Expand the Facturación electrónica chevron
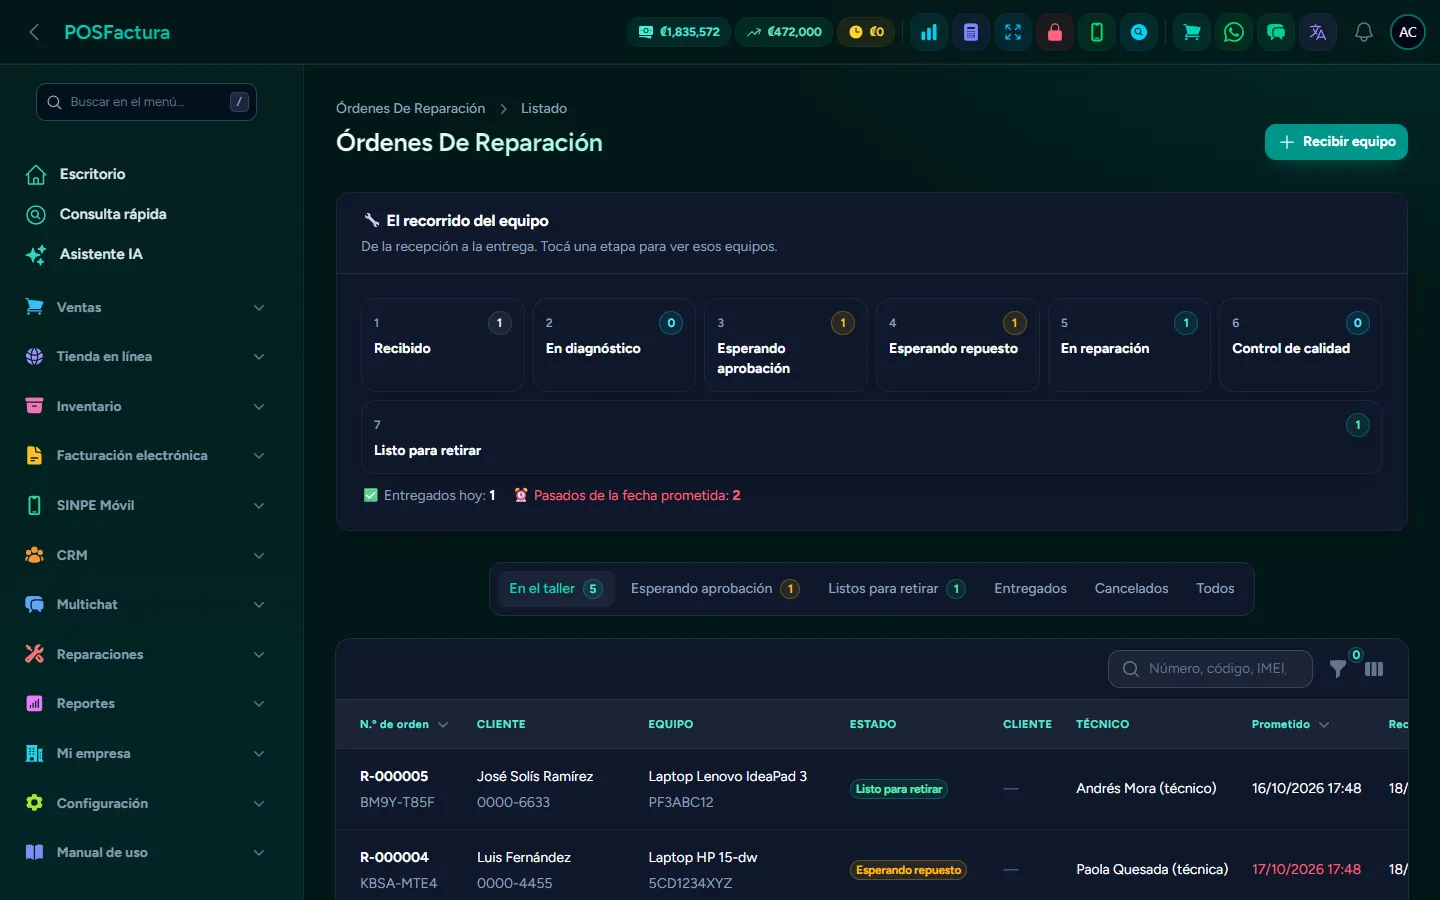 coord(259,455)
